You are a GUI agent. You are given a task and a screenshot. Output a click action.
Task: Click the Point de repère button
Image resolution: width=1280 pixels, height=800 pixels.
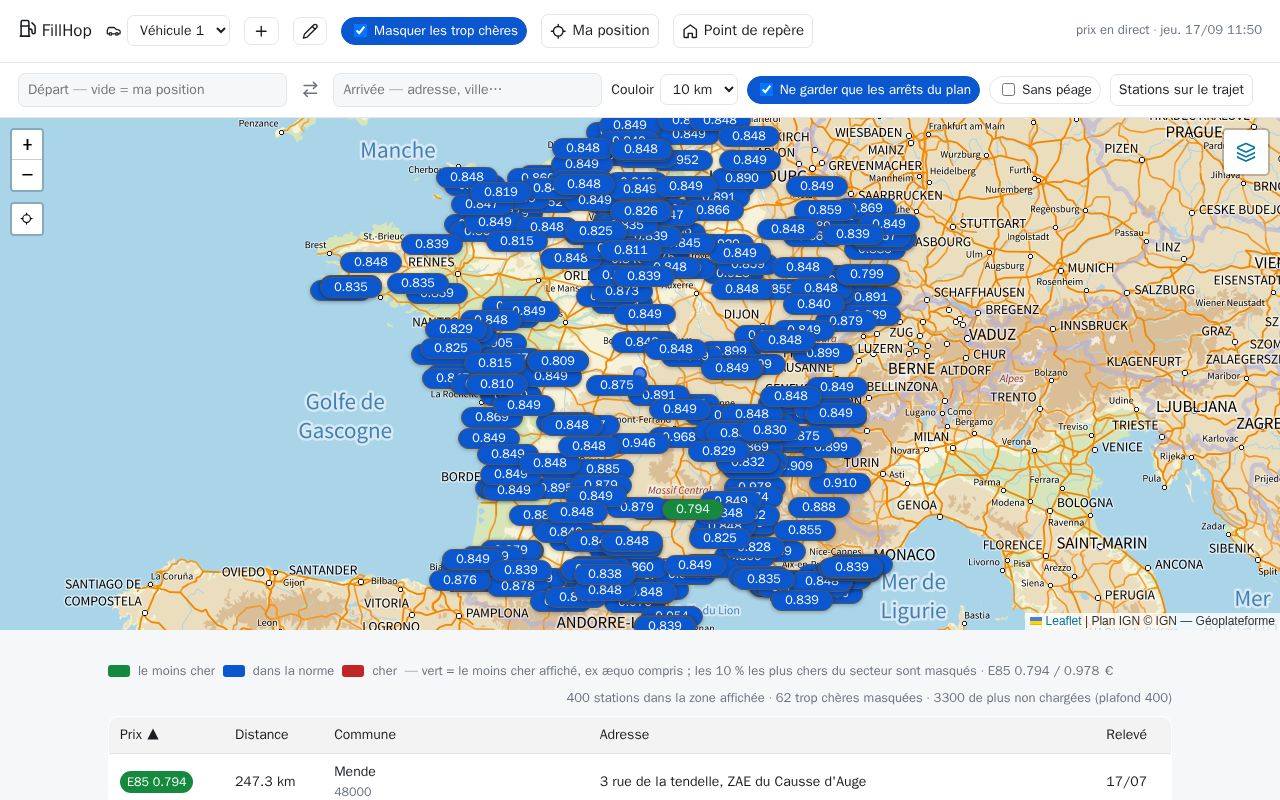click(743, 31)
